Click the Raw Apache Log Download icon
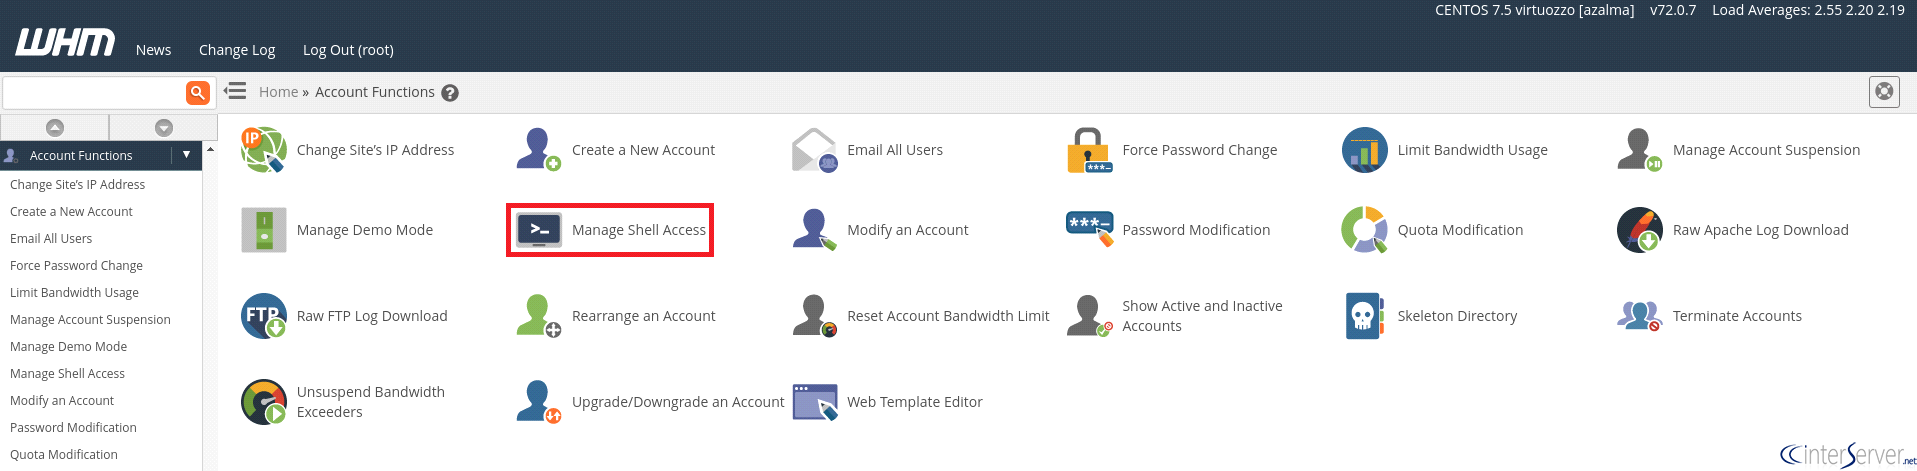Image resolution: width=1917 pixels, height=471 pixels. tap(1639, 230)
